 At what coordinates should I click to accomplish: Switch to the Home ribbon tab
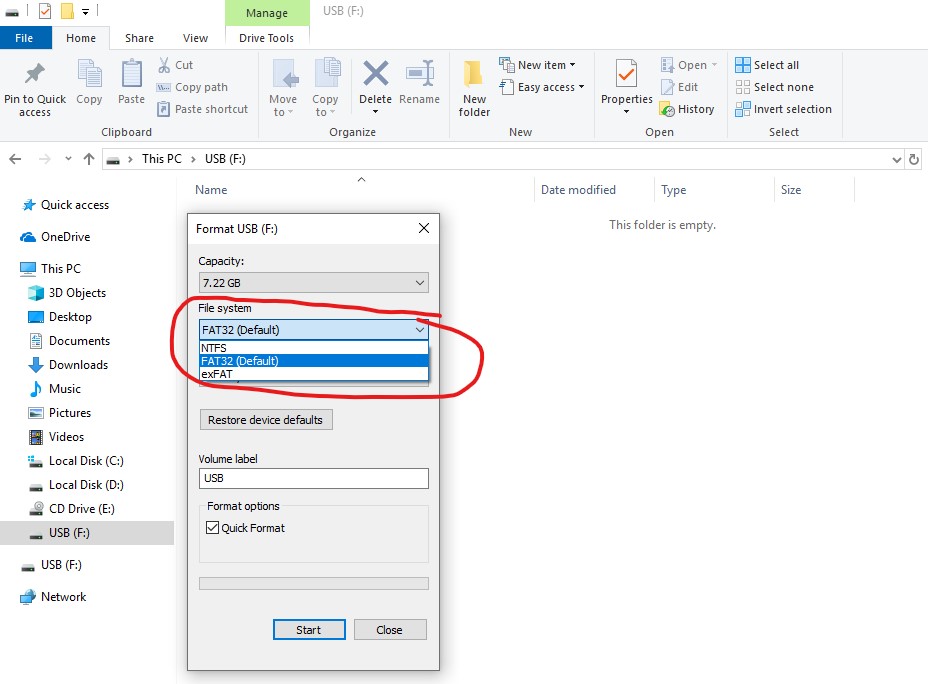(x=81, y=38)
